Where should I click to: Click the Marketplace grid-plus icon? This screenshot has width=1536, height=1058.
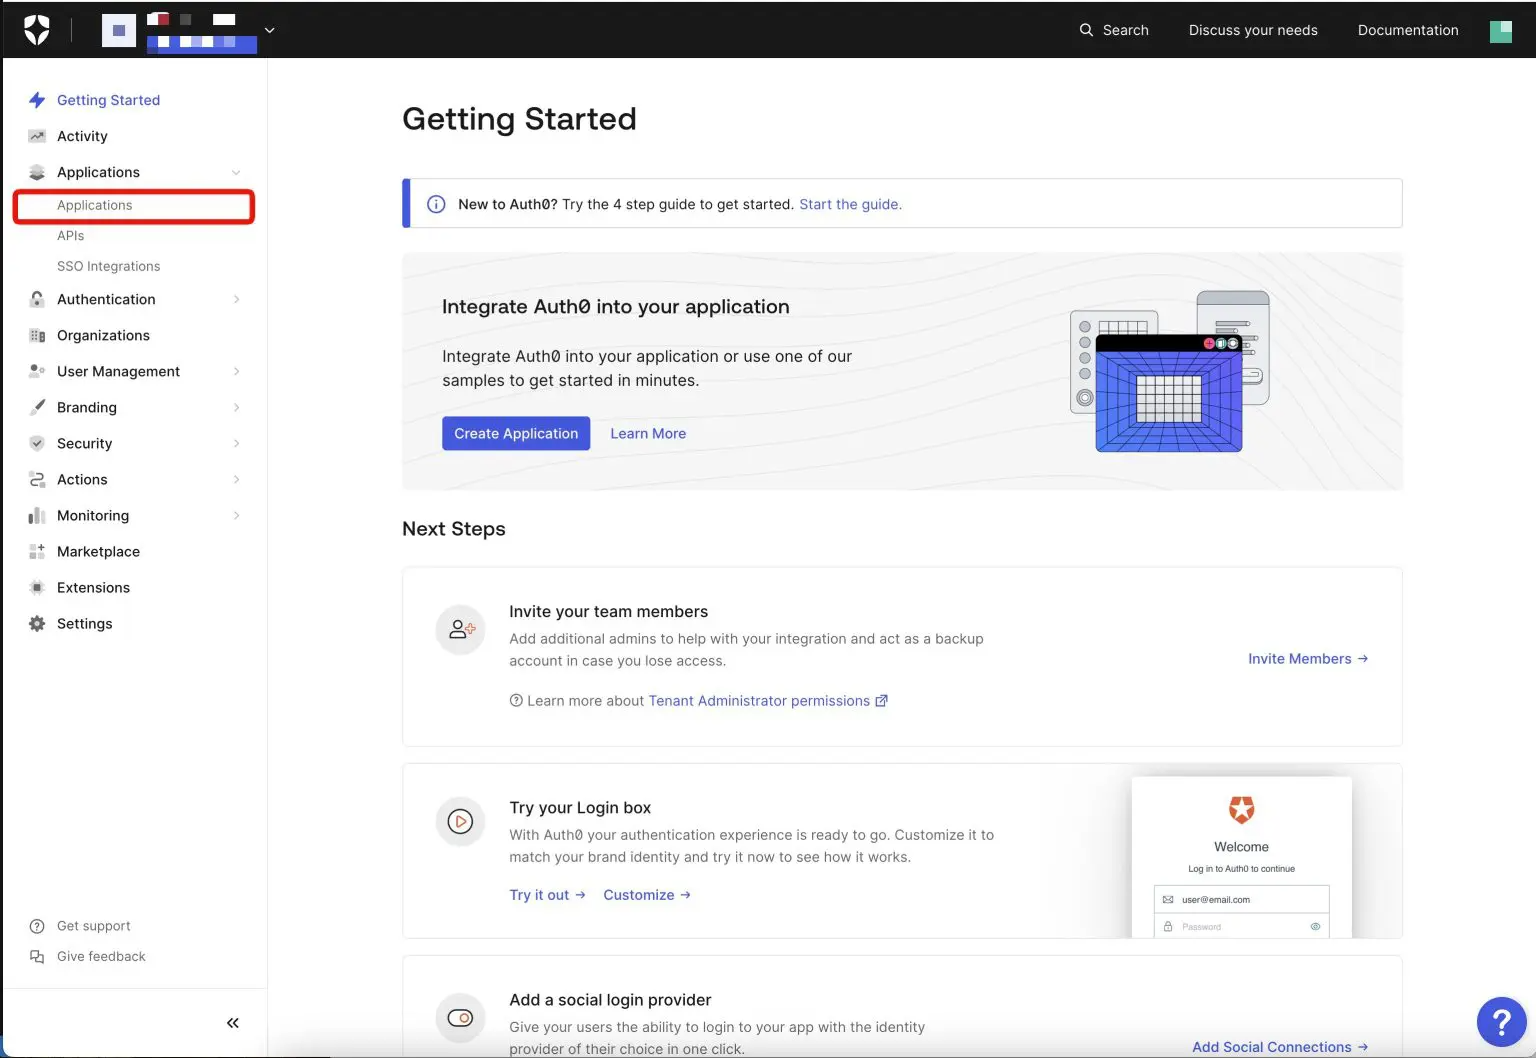tap(37, 551)
